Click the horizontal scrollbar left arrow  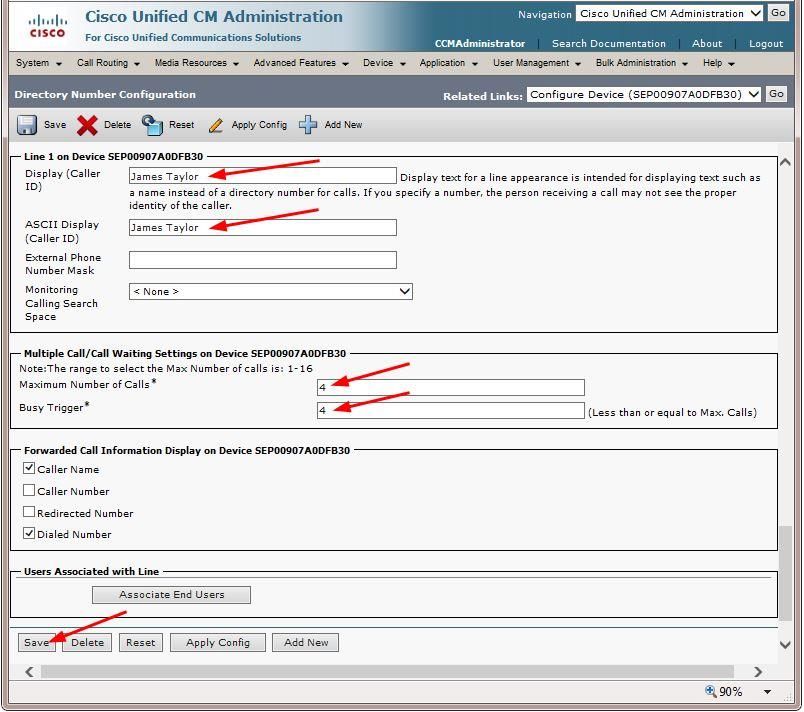coord(30,672)
